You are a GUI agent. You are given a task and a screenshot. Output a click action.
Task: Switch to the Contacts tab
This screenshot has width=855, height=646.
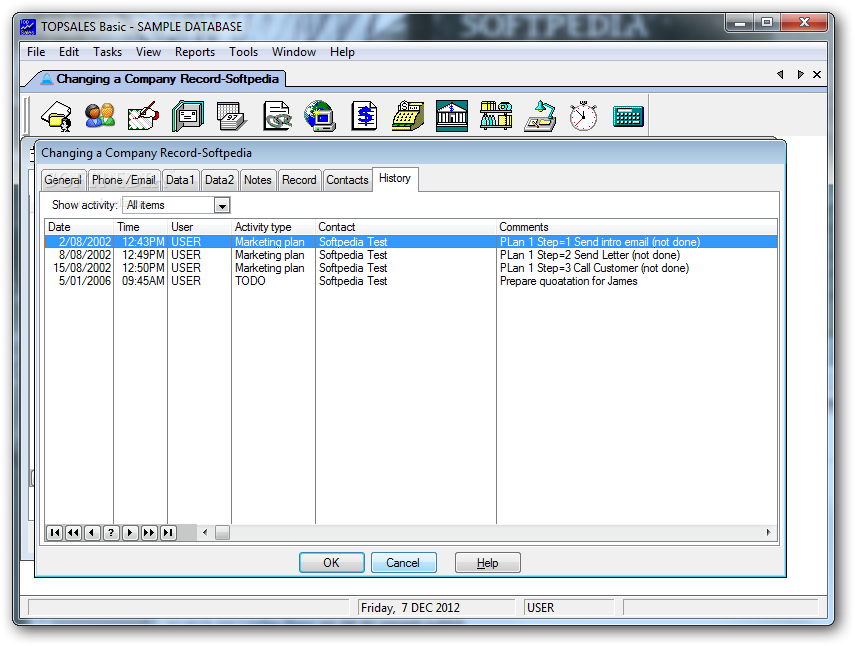coord(347,180)
